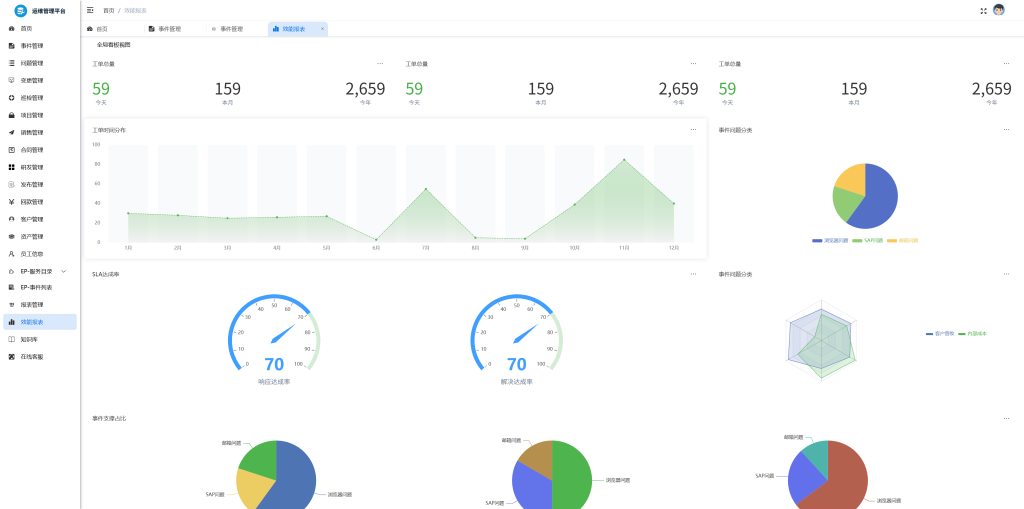Image resolution: width=1024 pixels, height=509 pixels.
Task: Open the more menu on 工单时间分布 card
Action: coord(693,130)
